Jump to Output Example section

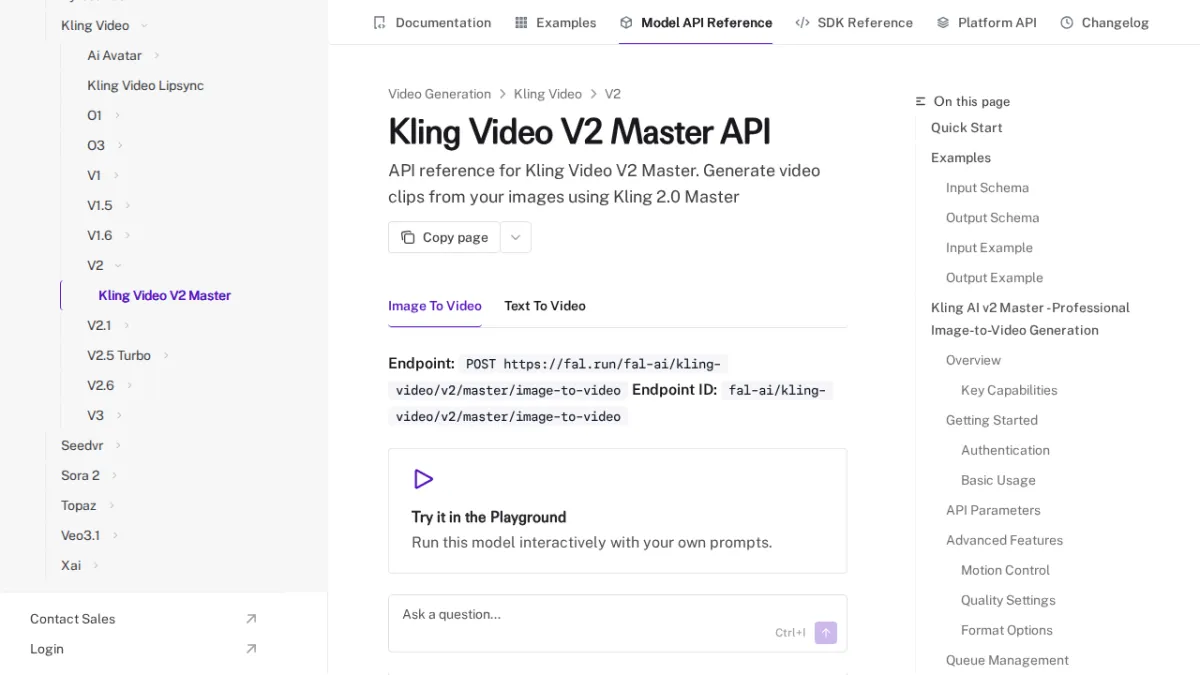[x=994, y=278]
